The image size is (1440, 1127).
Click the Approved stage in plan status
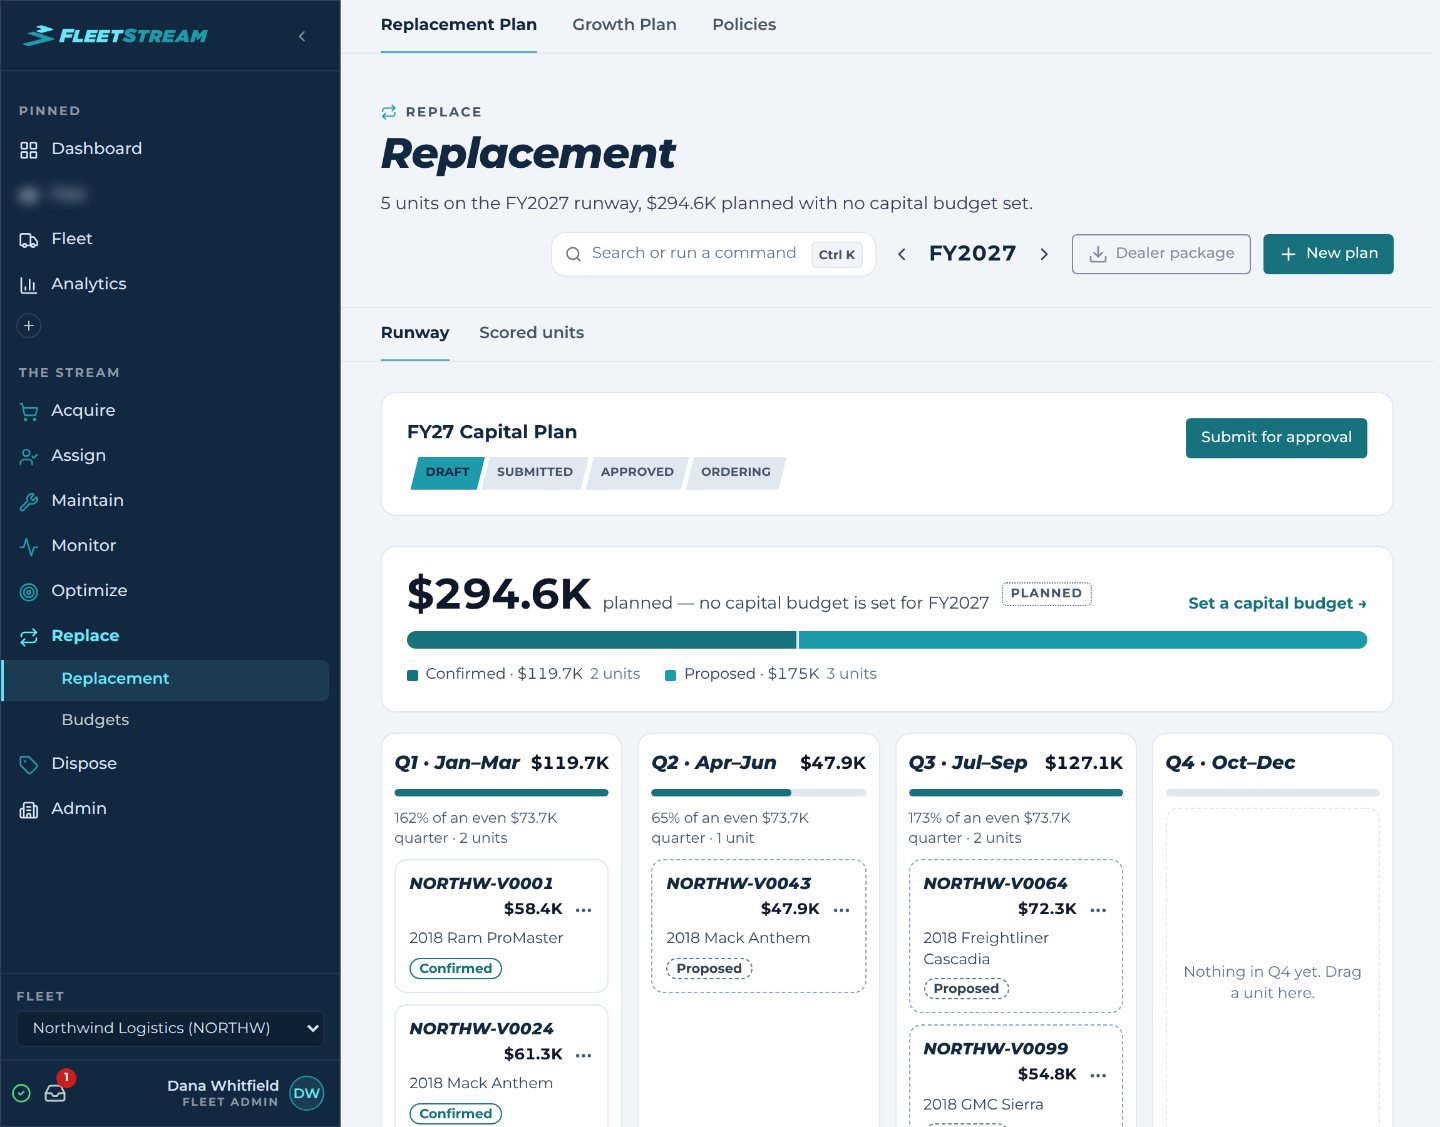[637, 473]
